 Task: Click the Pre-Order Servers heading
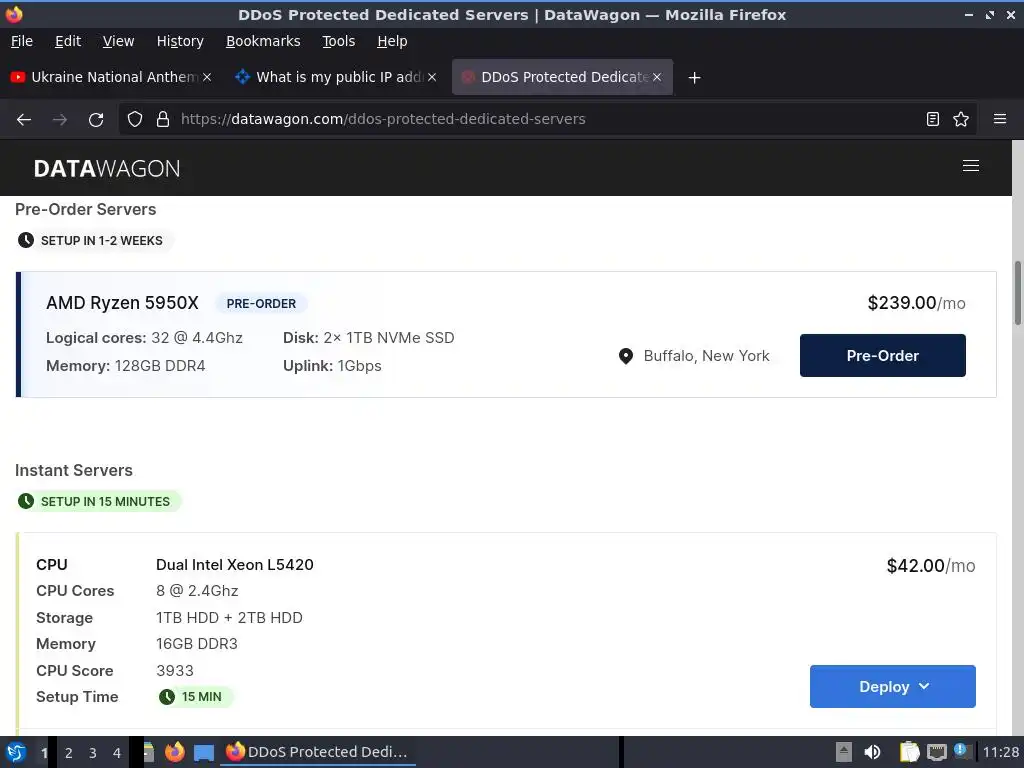(x=86, y=210)
